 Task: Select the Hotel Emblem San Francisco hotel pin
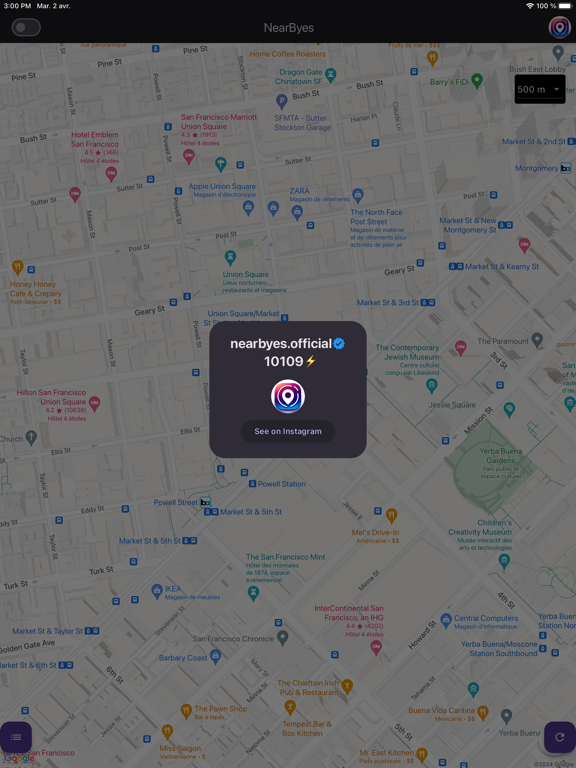pos(112,174)
